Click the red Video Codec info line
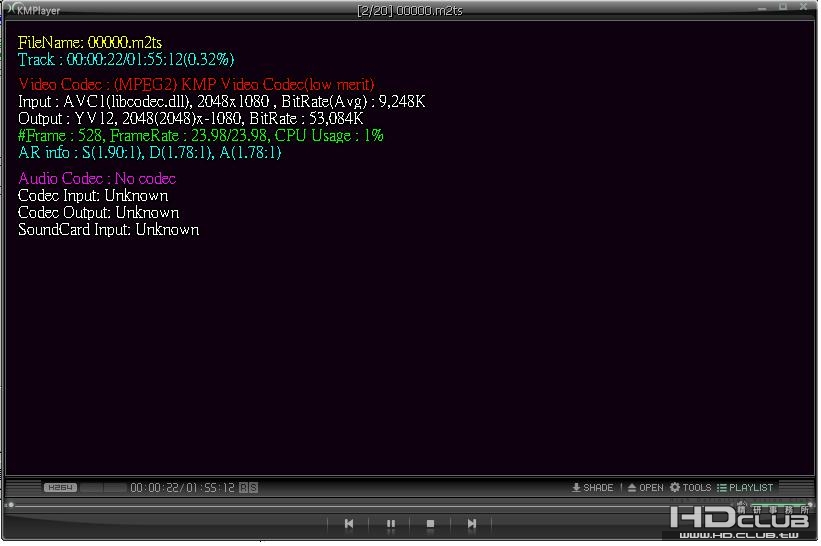The height and width of the screenshot is (546, 821). [x=197, y=85]
